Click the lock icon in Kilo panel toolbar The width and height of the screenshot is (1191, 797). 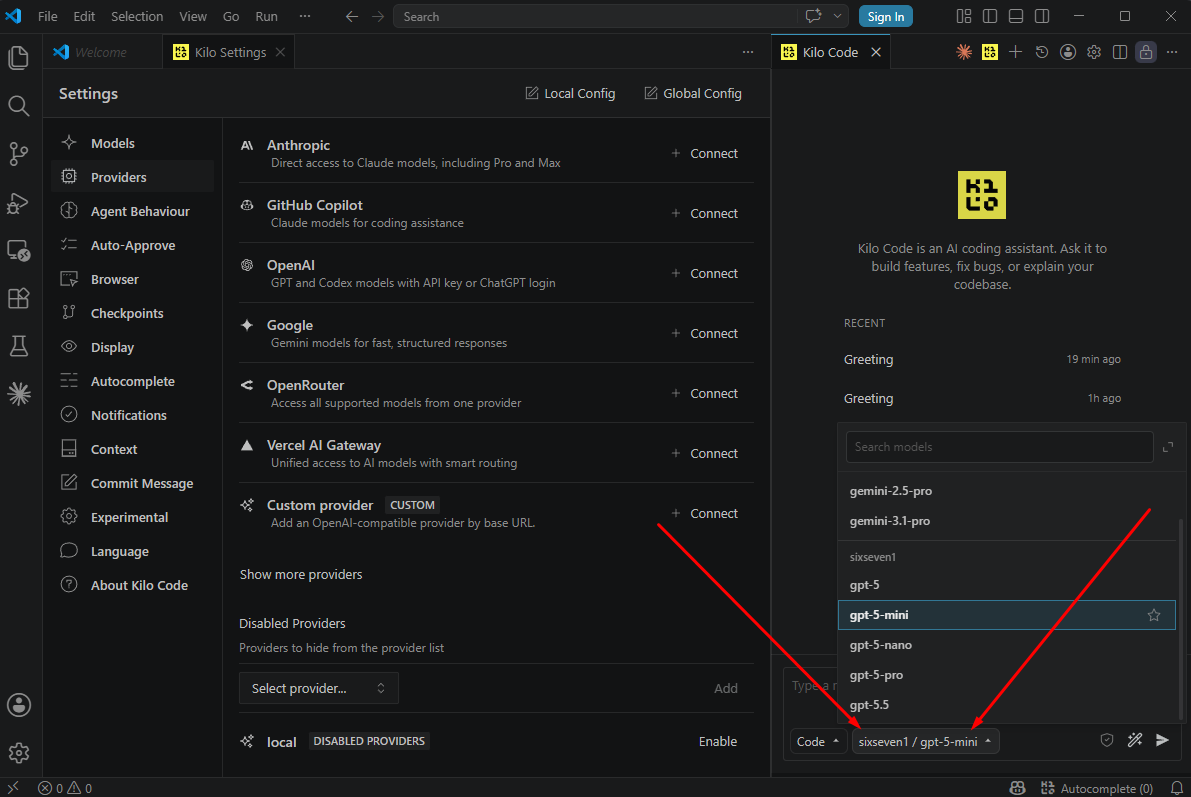point(1145,52)
